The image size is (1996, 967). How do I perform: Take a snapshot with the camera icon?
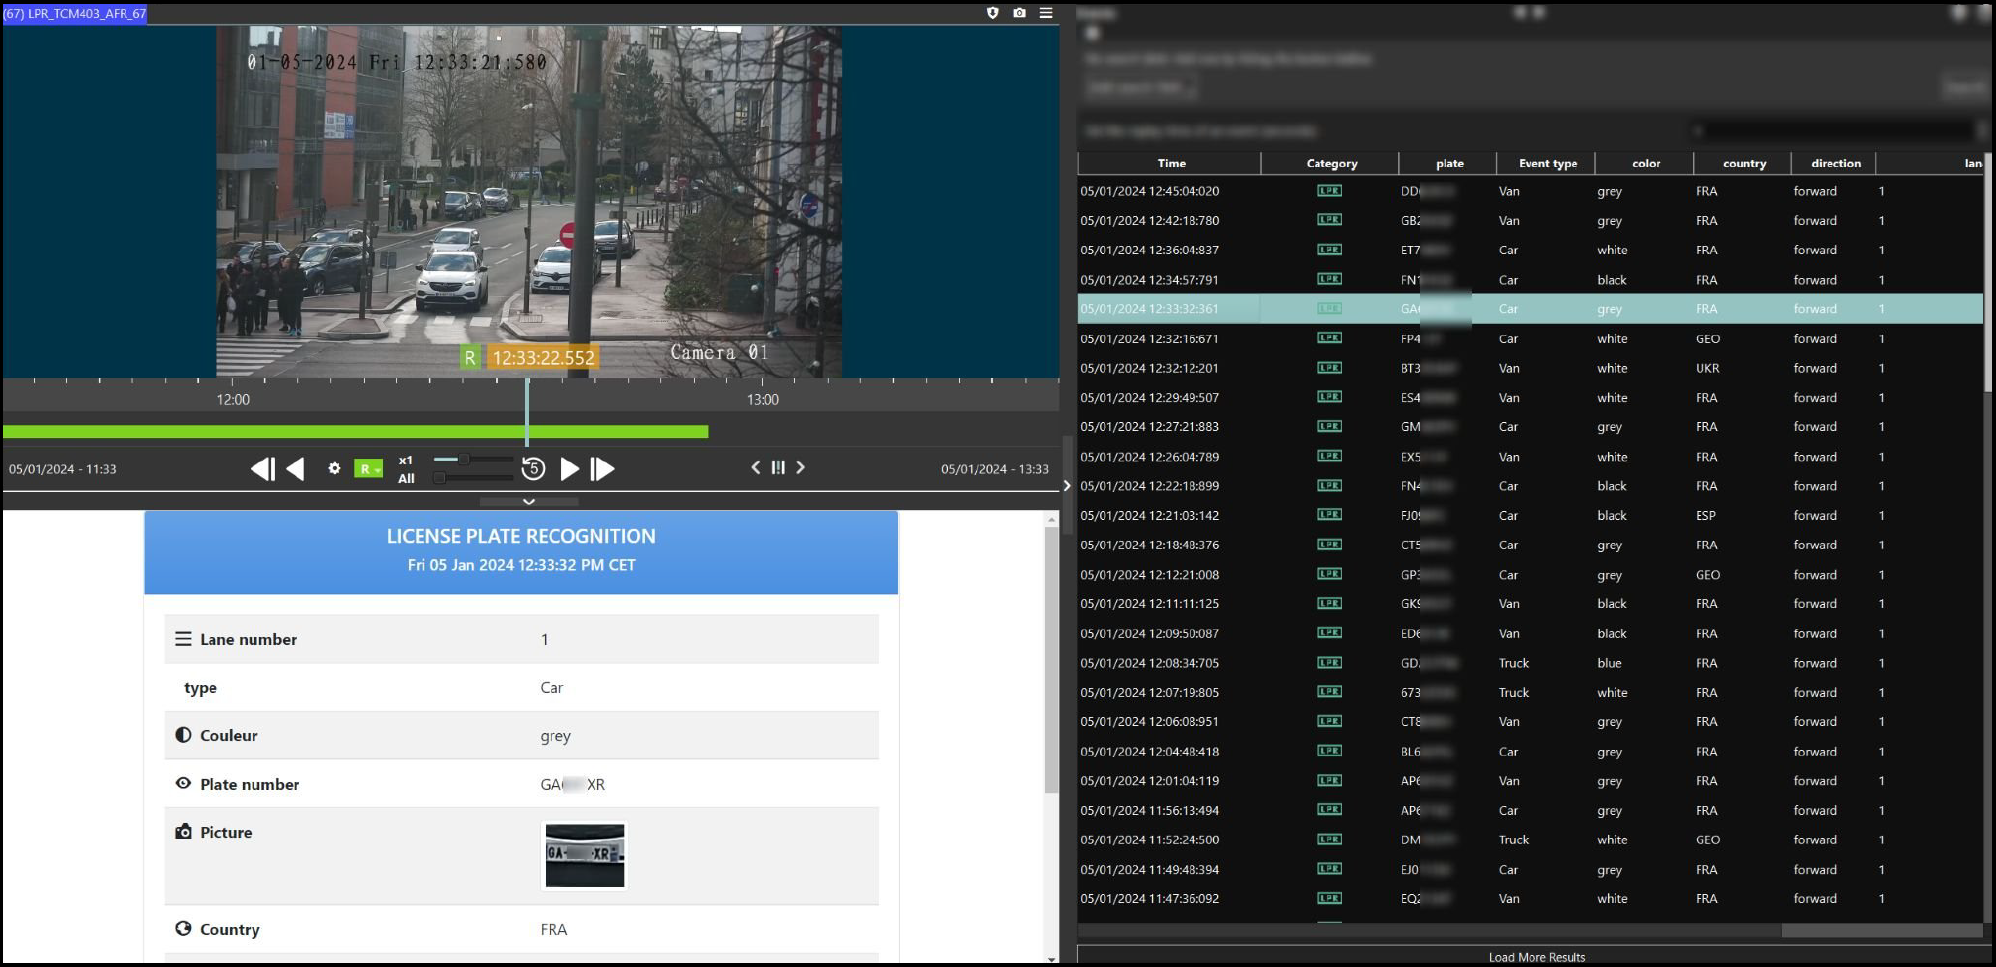click(1019, 13)
